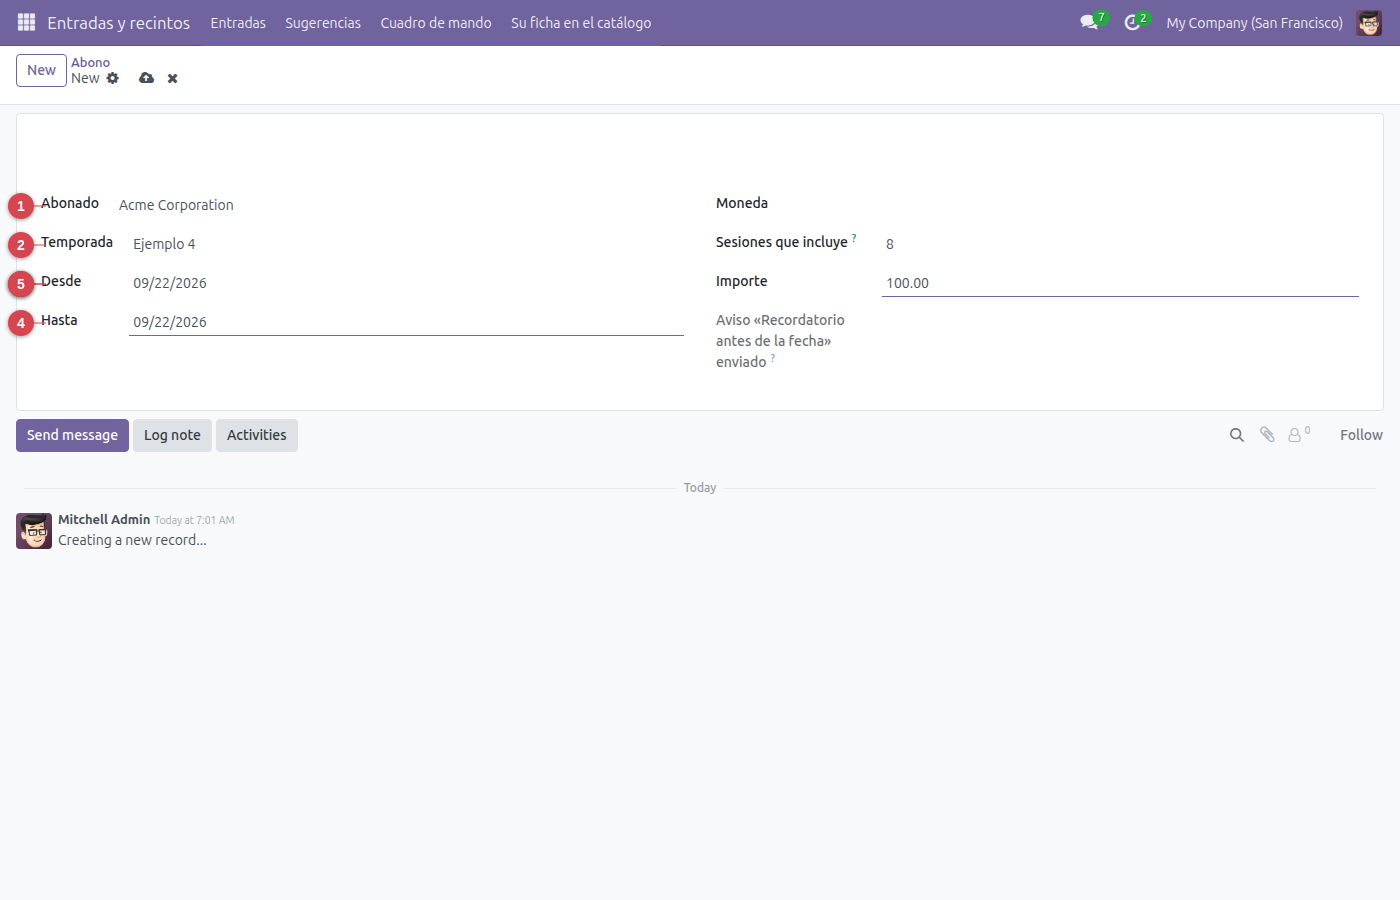
Task: Show help tooltip for Sesiones que incluye
Action: click(854, 238)
